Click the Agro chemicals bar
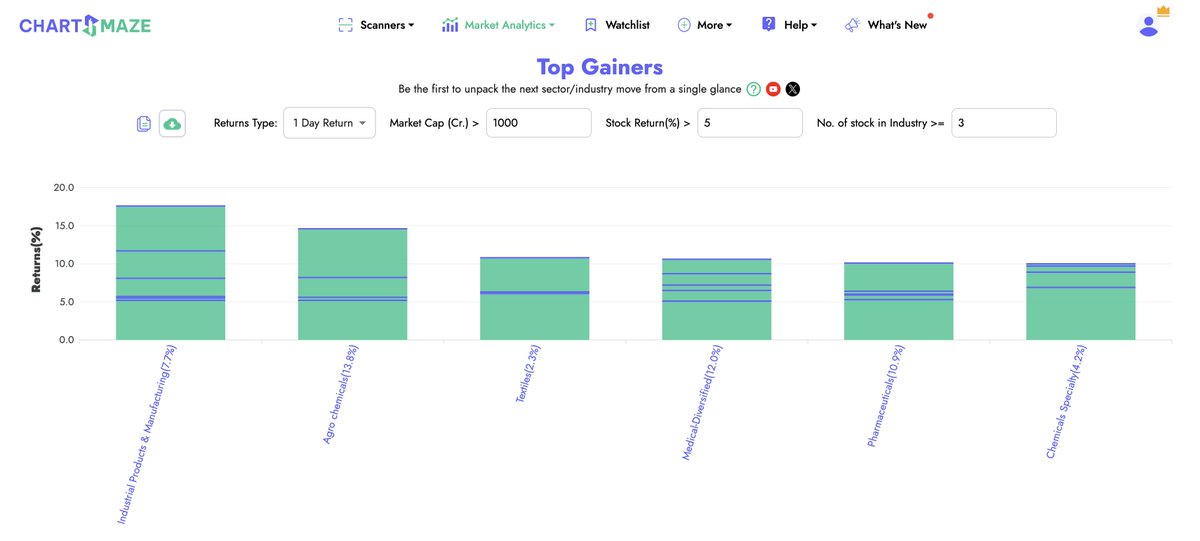This screenshot has width=1200, height=541. pyautogui.click(x=353, y=284)
